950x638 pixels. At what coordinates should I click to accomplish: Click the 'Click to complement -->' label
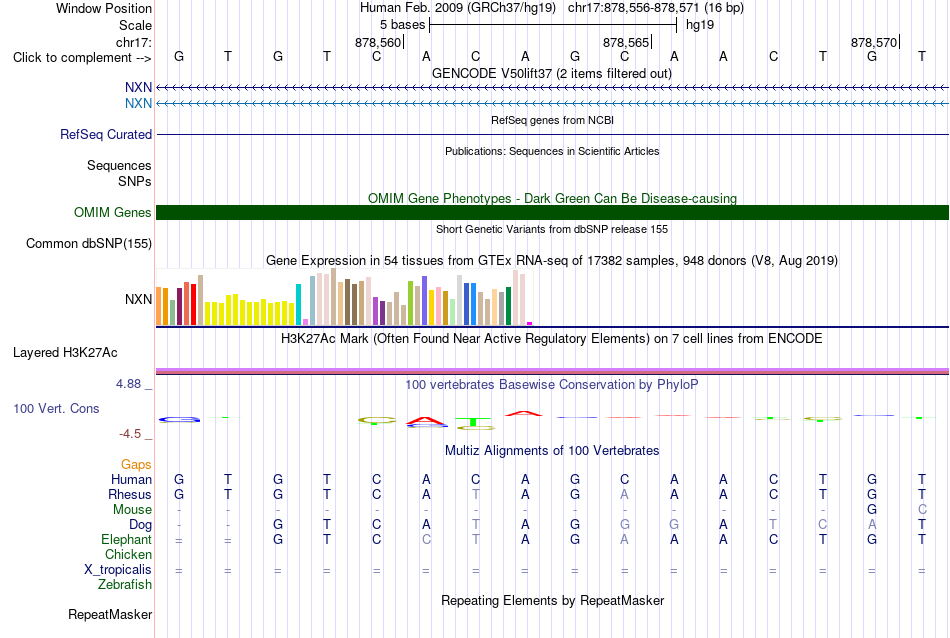point(82,58)
